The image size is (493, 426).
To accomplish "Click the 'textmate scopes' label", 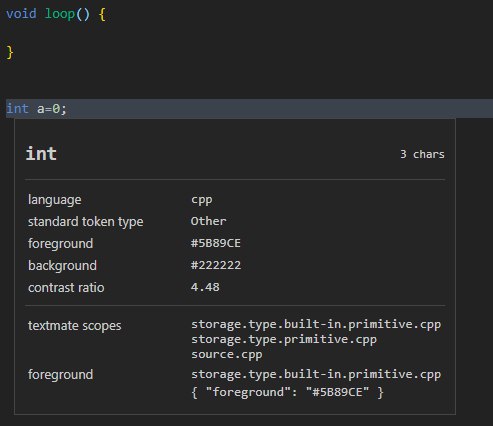I will click(x=75, y=326).
